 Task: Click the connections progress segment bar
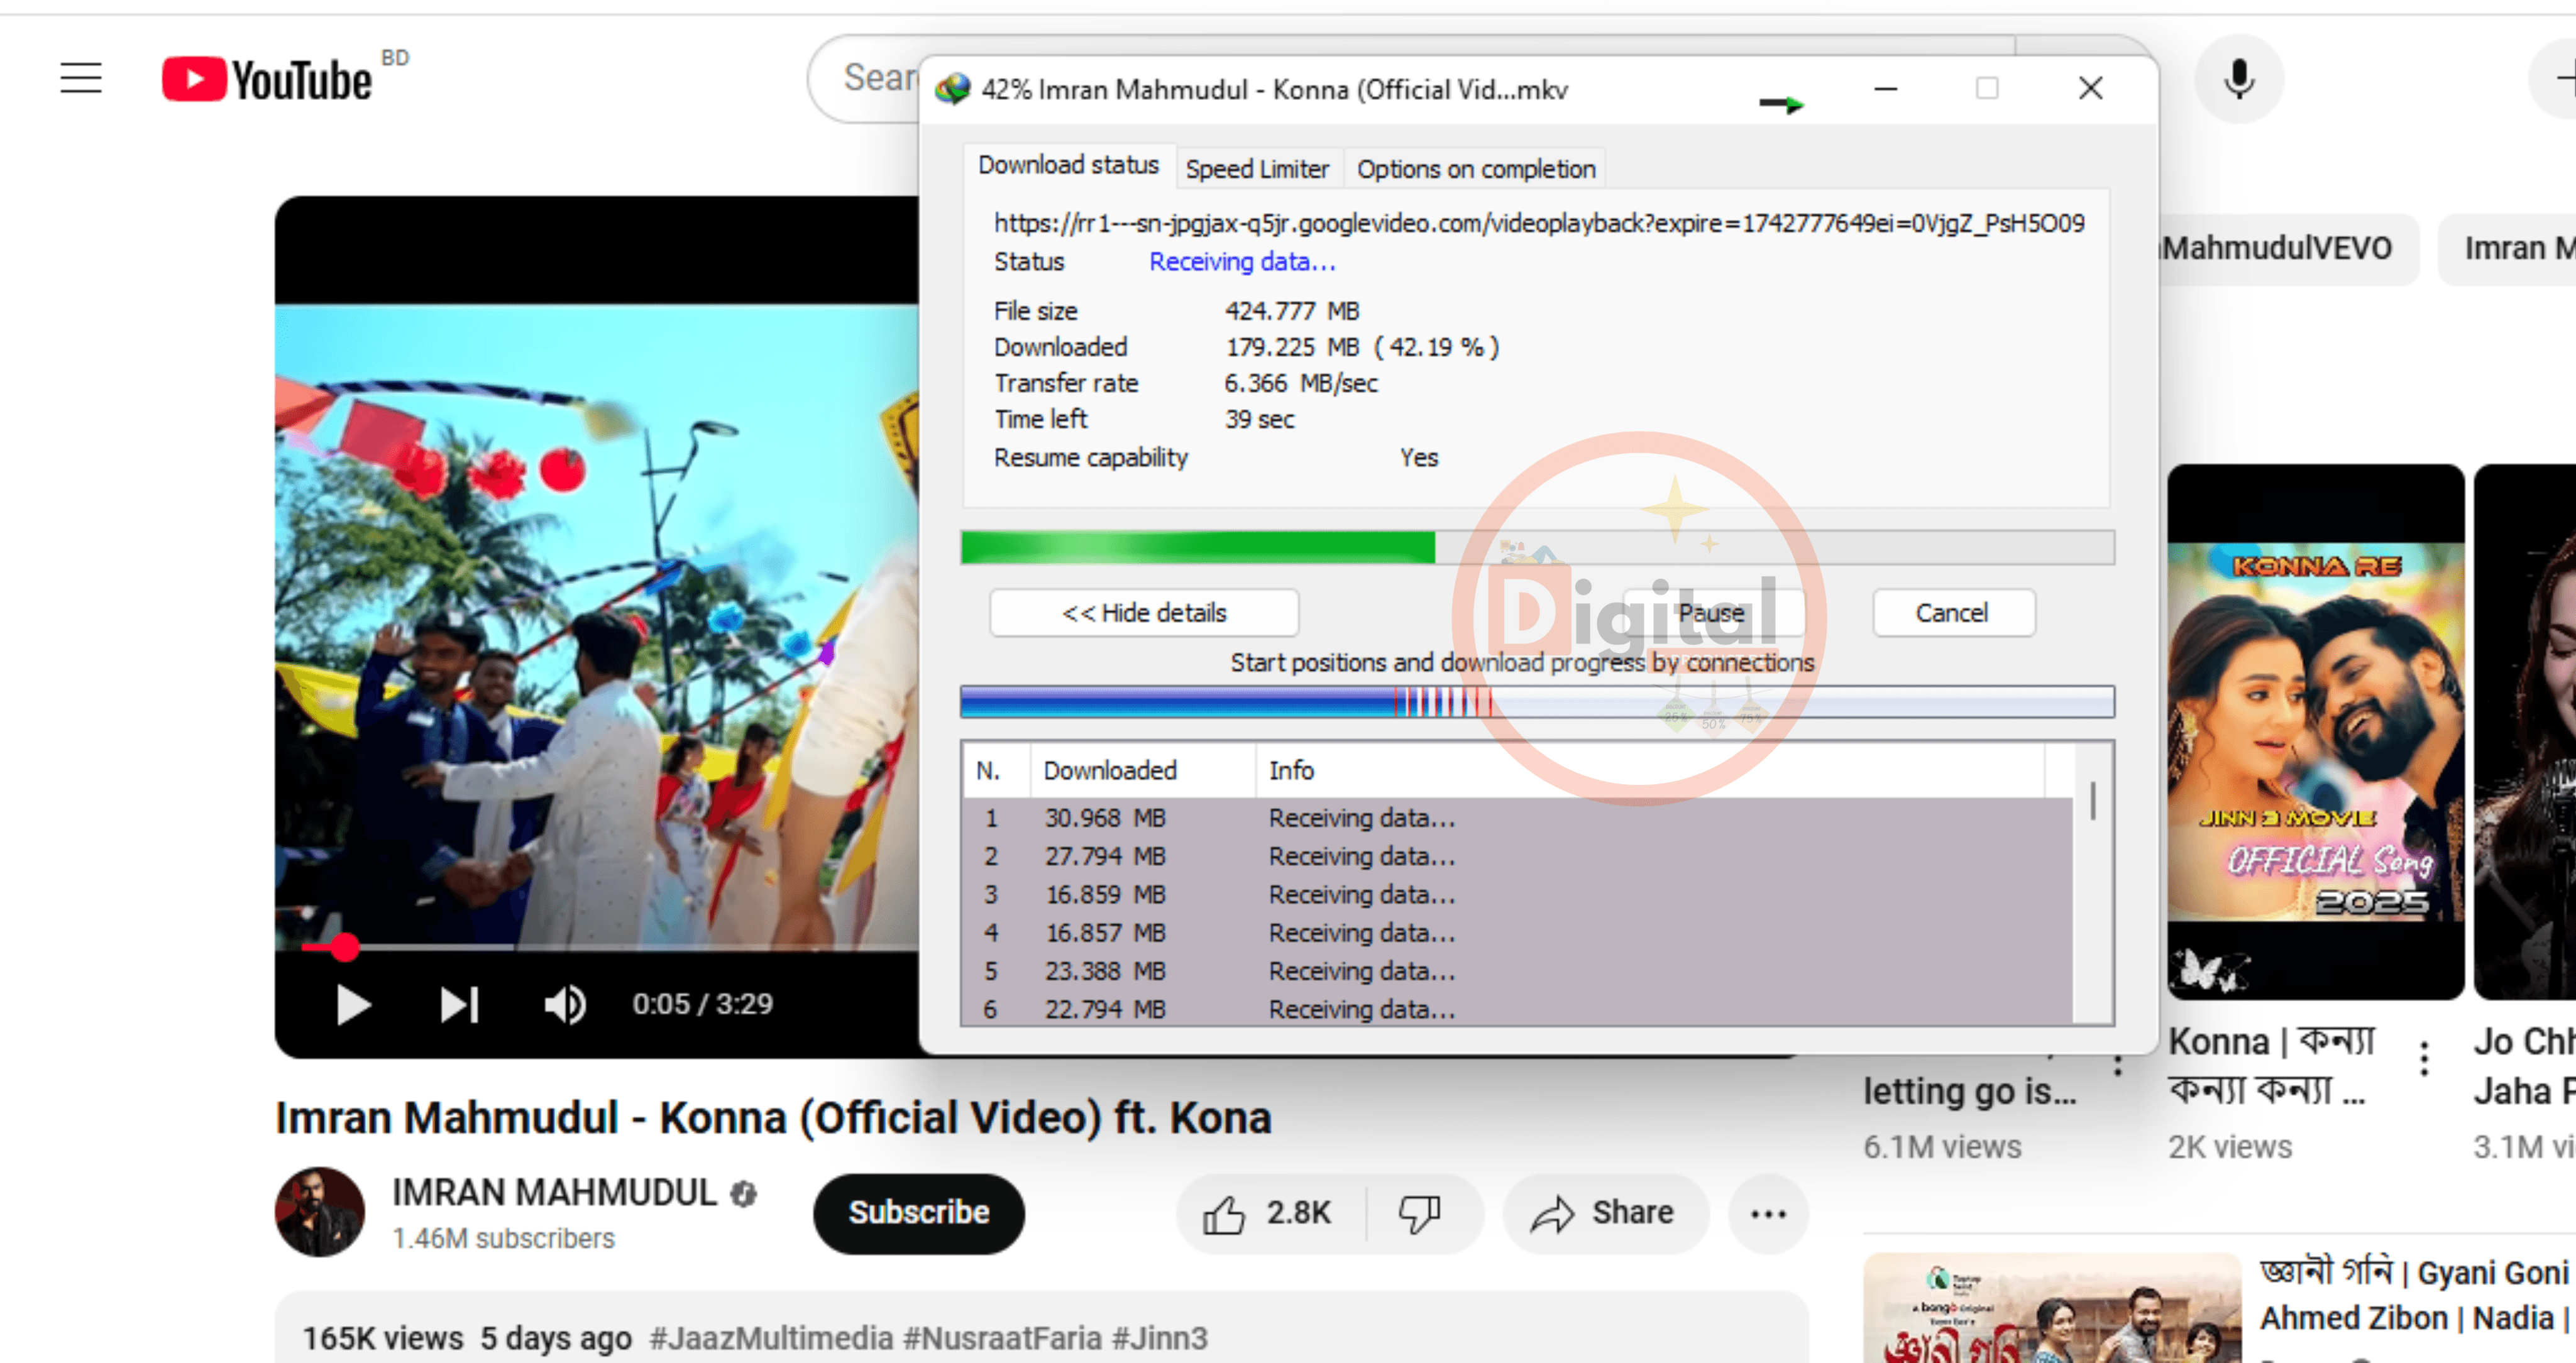point(1537,702)
